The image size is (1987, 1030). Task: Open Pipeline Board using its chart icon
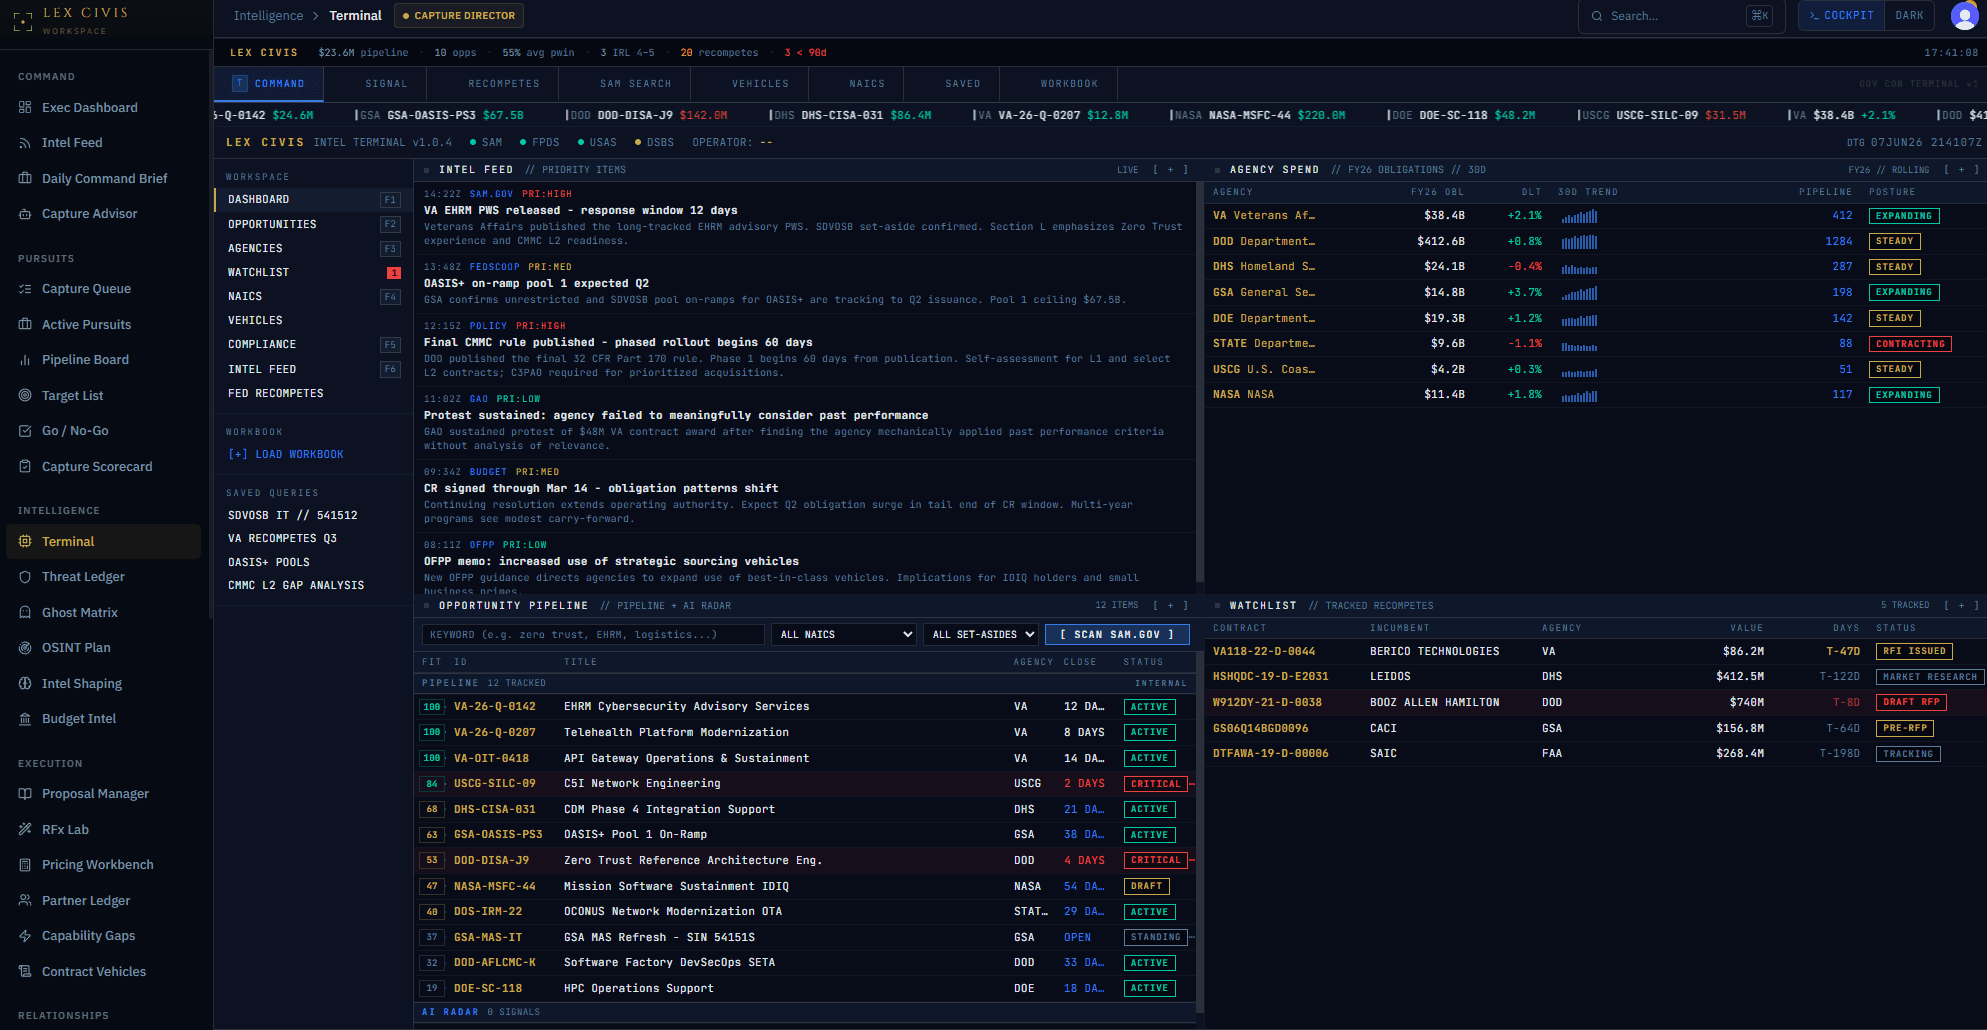pos(25,360)
